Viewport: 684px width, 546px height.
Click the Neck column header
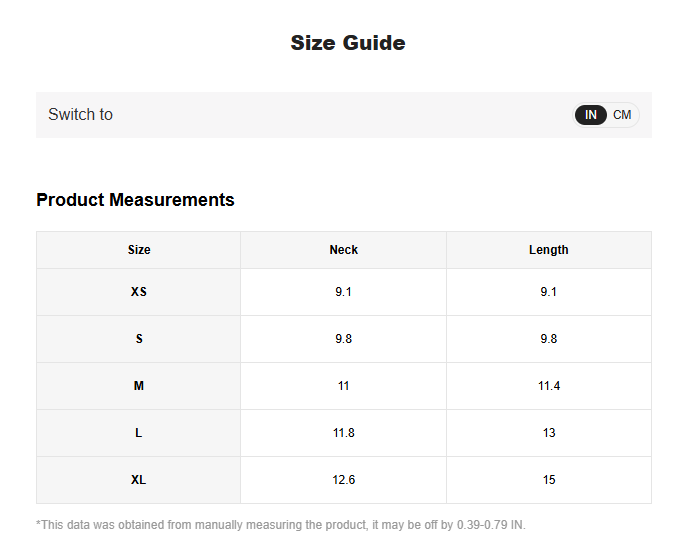343,250
